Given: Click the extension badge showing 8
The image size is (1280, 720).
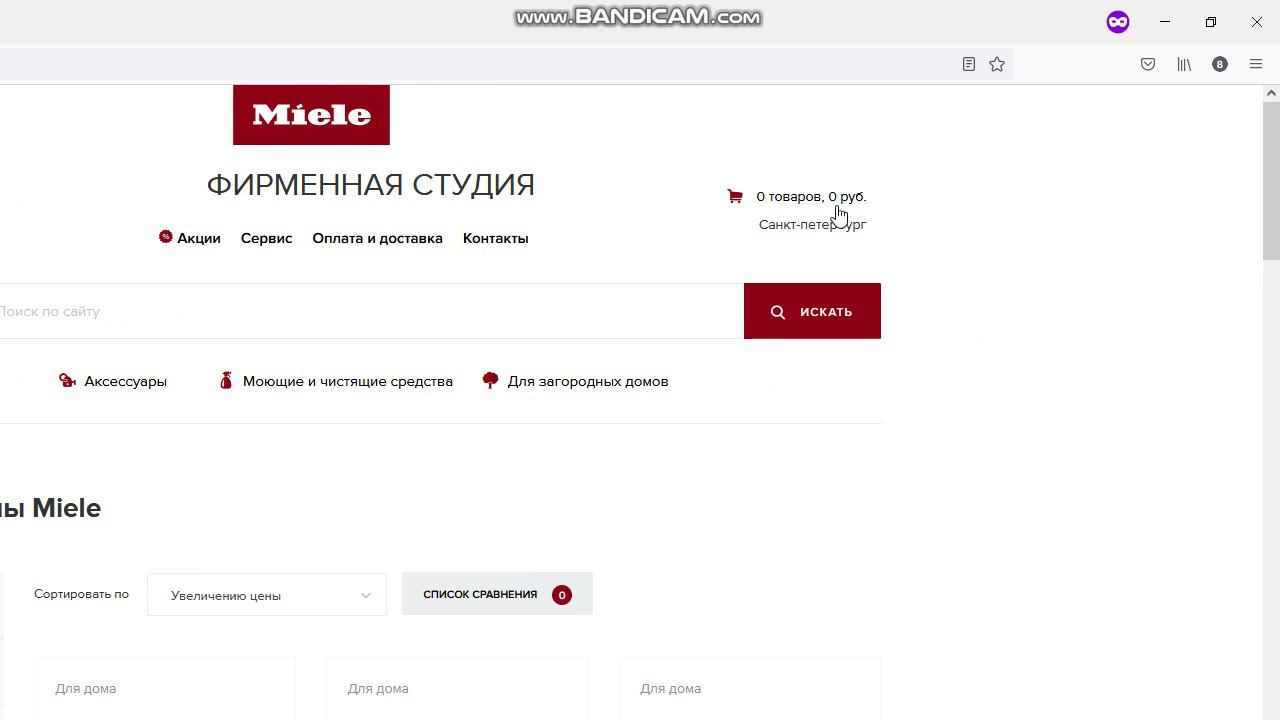Looking at the screenshot, I should point(1220,64).
